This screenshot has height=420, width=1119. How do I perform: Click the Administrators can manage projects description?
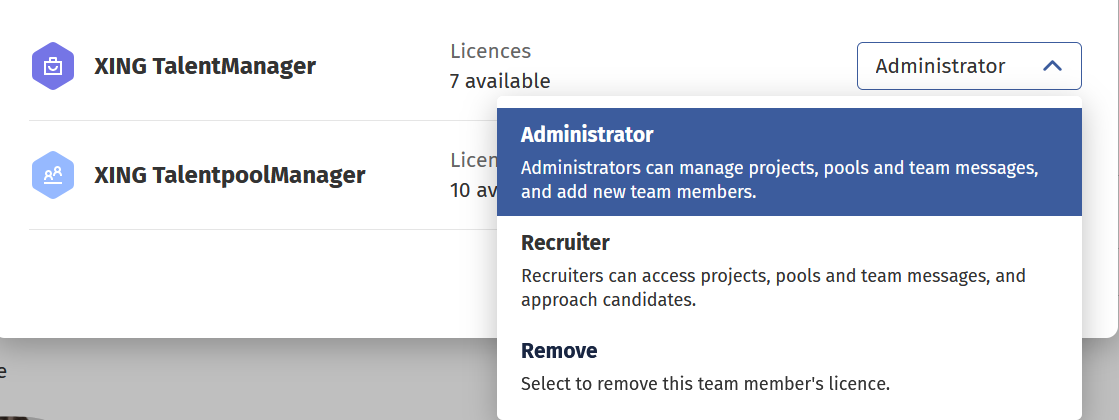point(780,179)
